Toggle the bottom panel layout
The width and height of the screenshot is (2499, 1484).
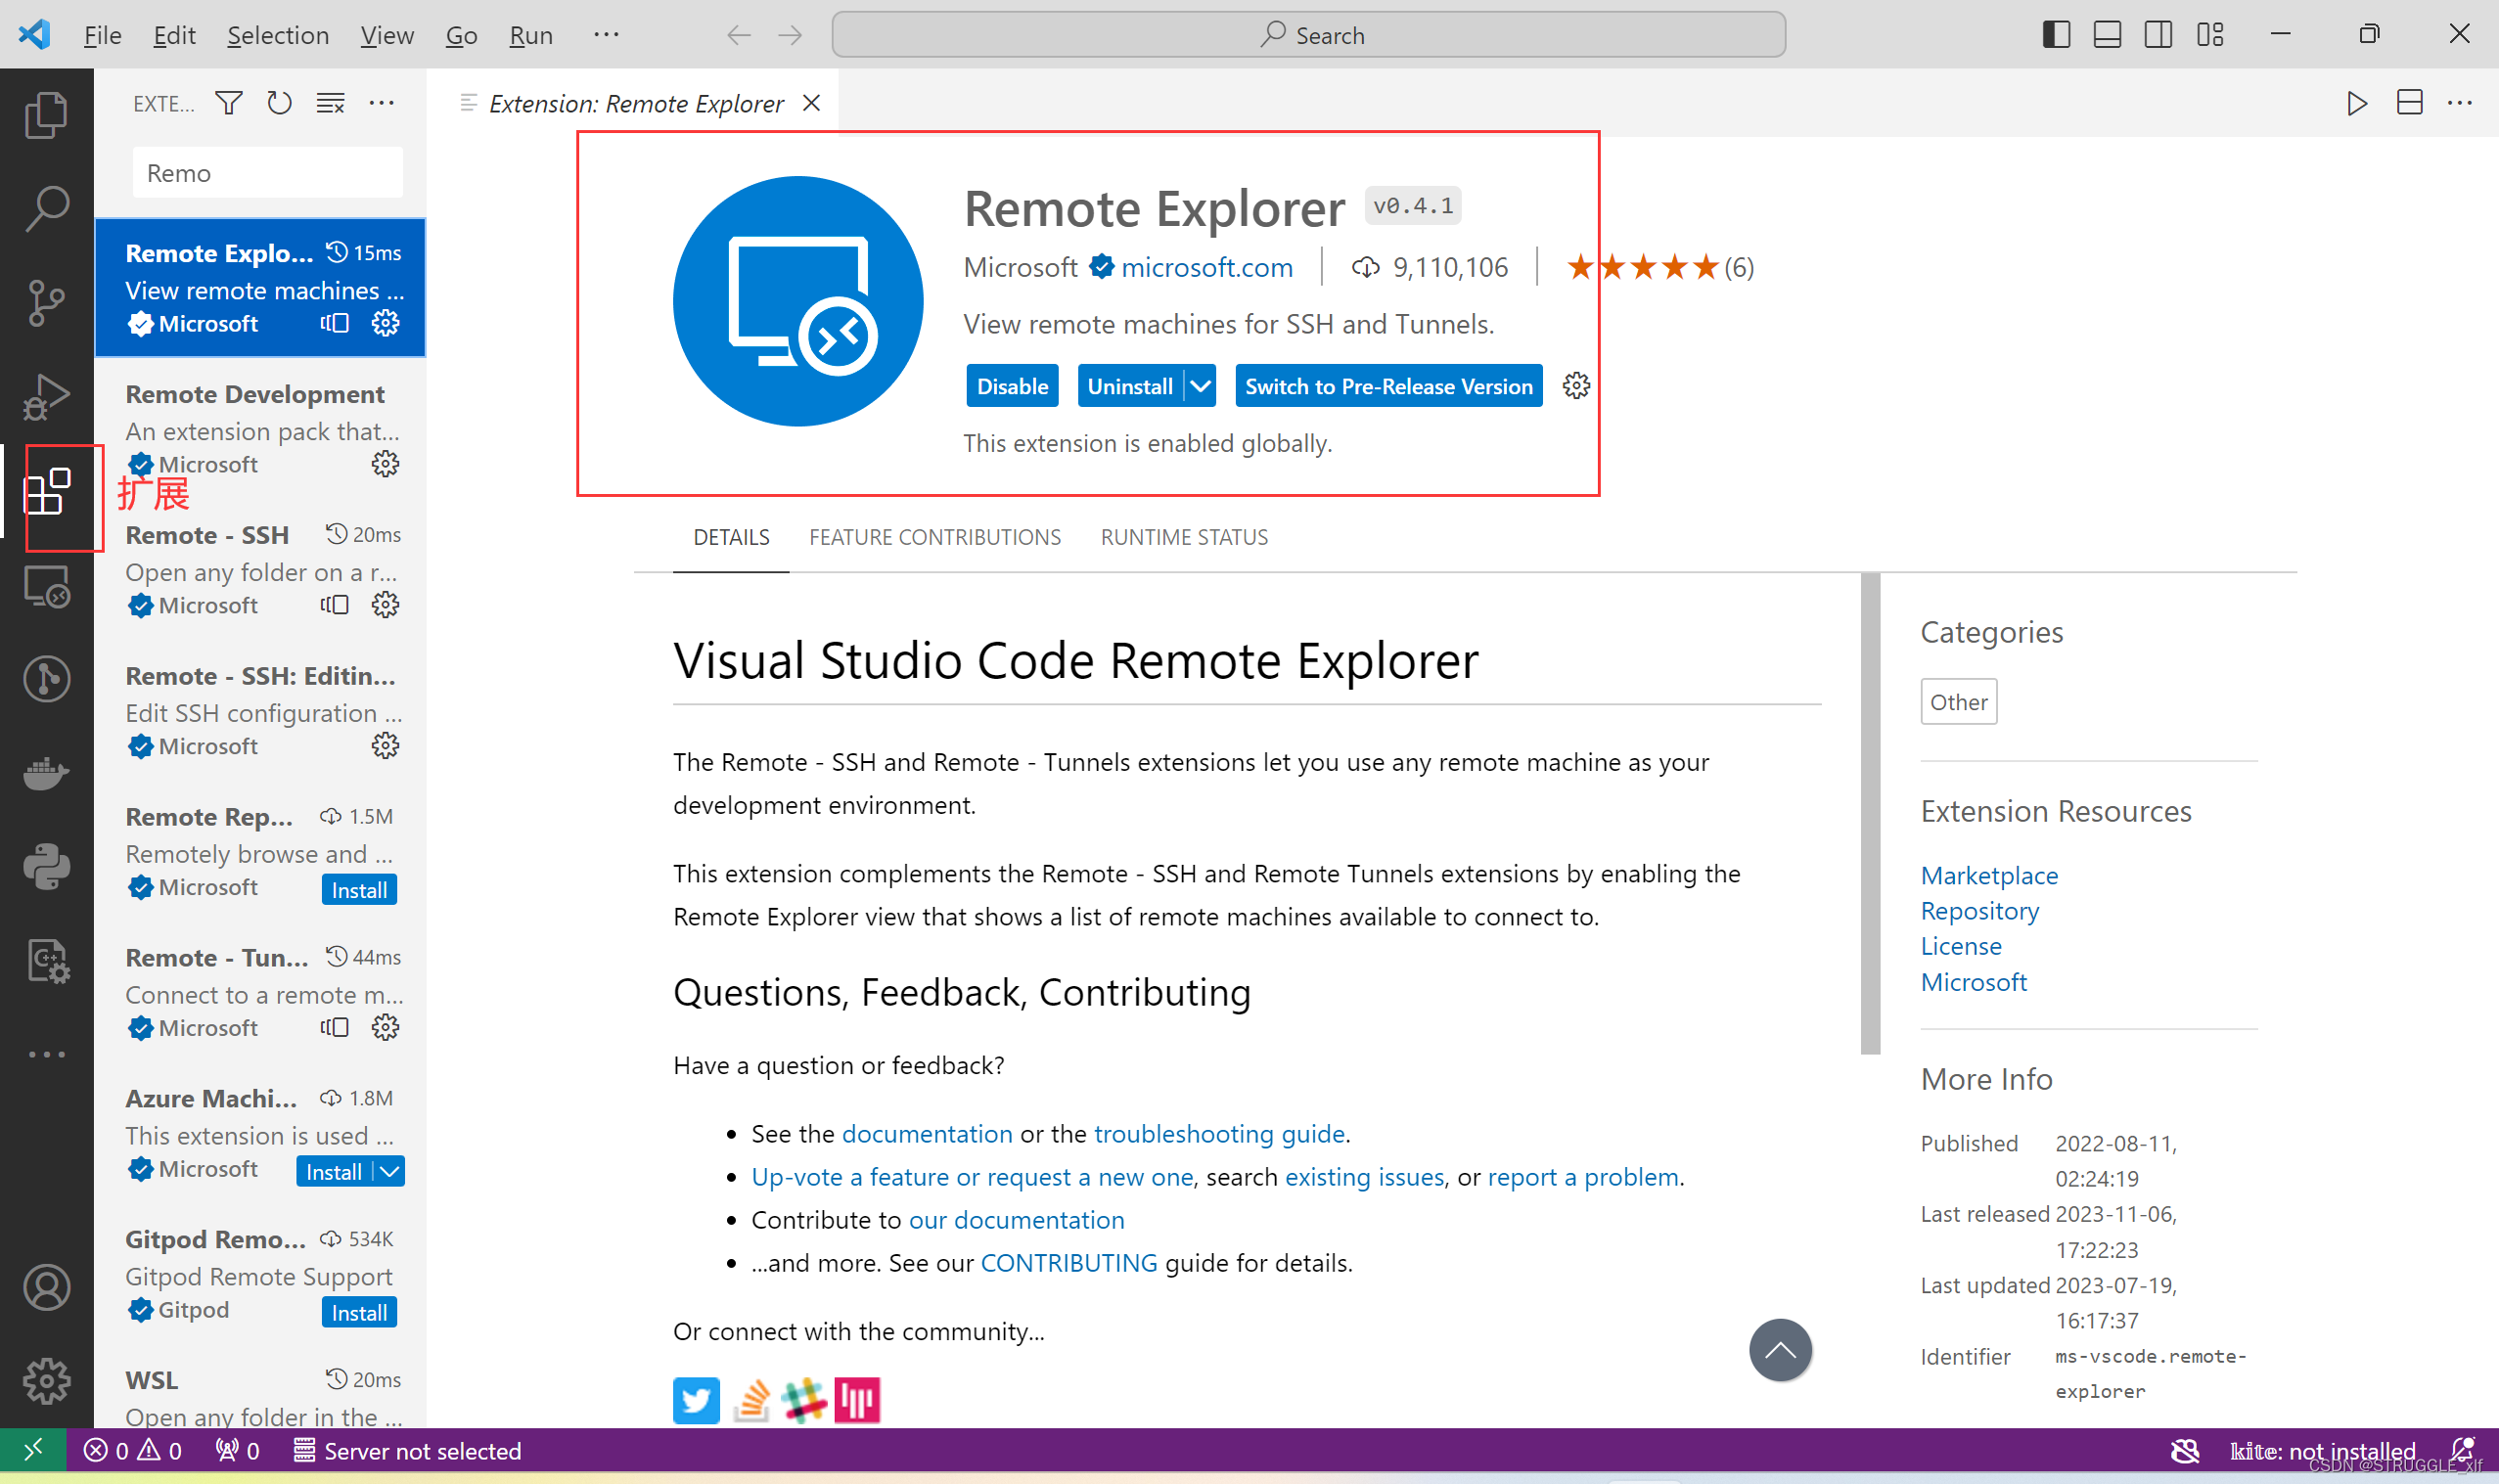(x=2107, y=35)
